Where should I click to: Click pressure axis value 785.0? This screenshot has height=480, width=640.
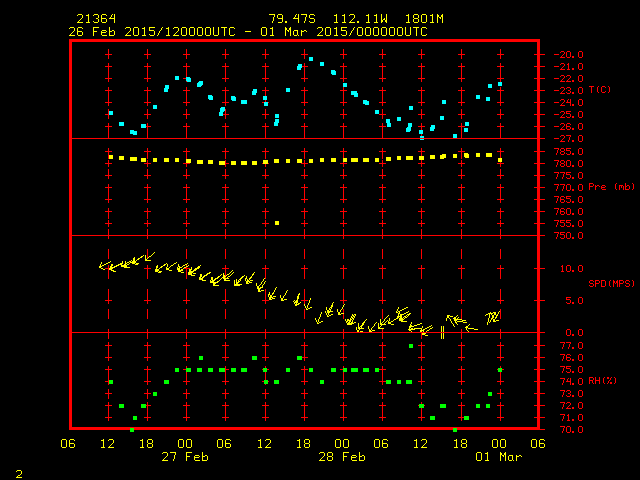point(569,152)
